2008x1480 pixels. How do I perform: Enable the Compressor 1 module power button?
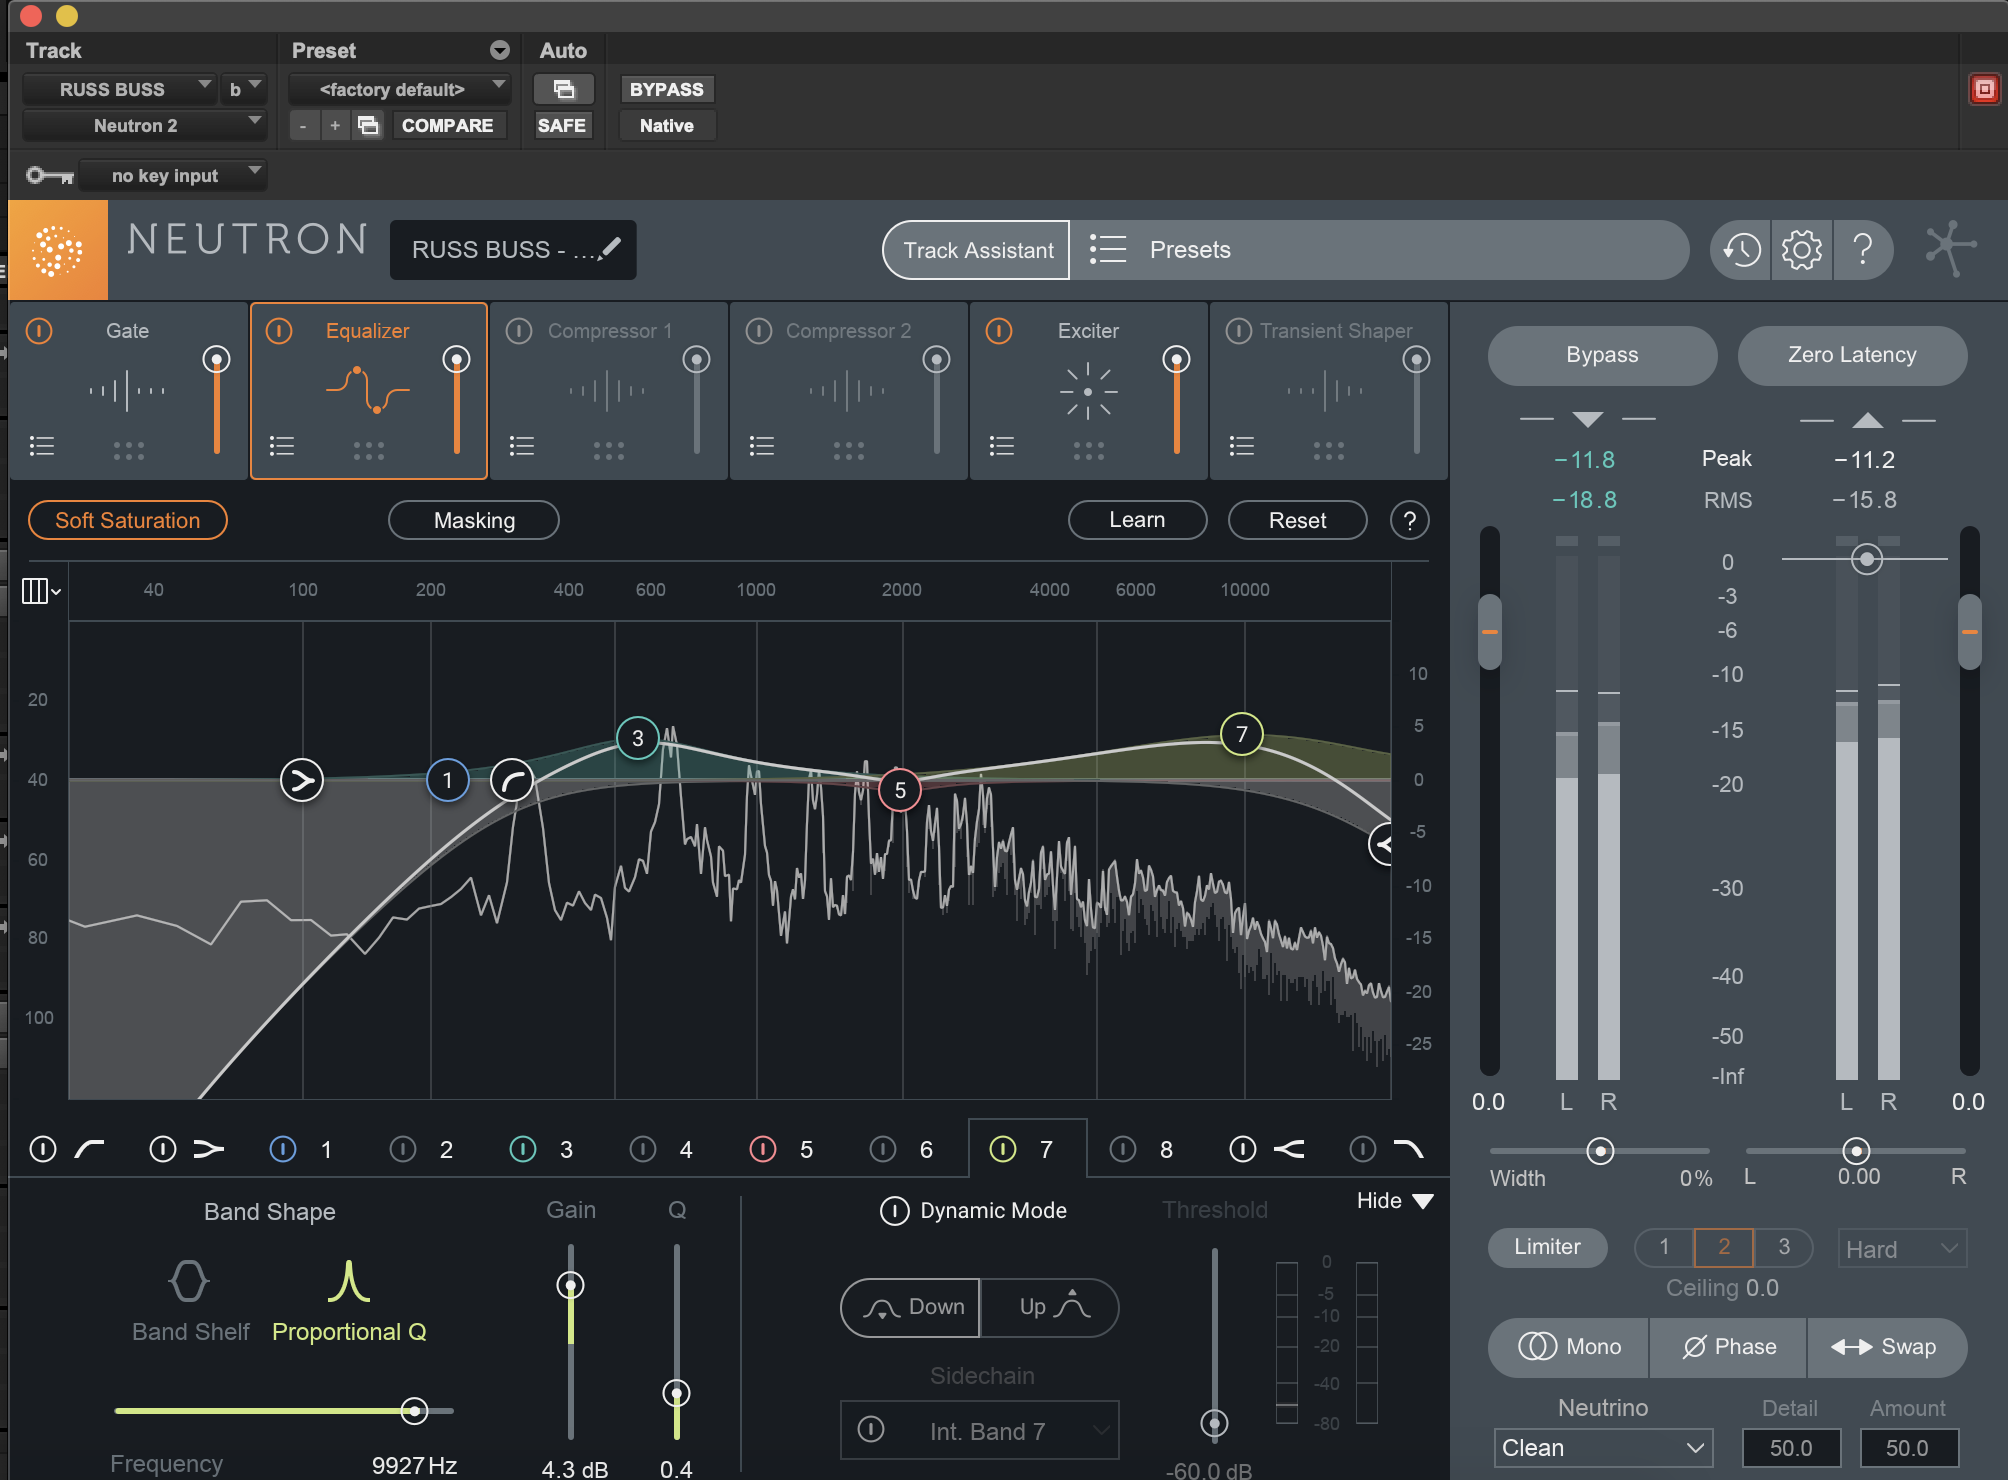(x=519, y=331)
